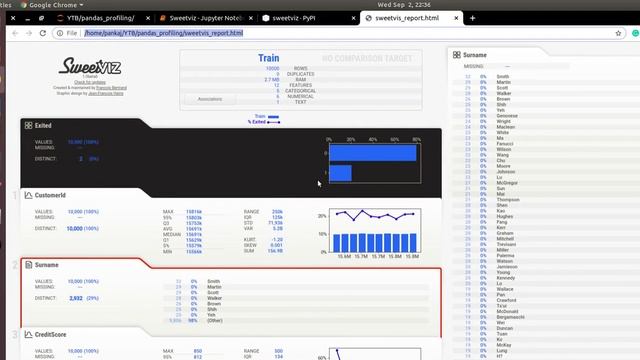Click the Exited bar for value 0

[x=373, y=153]
